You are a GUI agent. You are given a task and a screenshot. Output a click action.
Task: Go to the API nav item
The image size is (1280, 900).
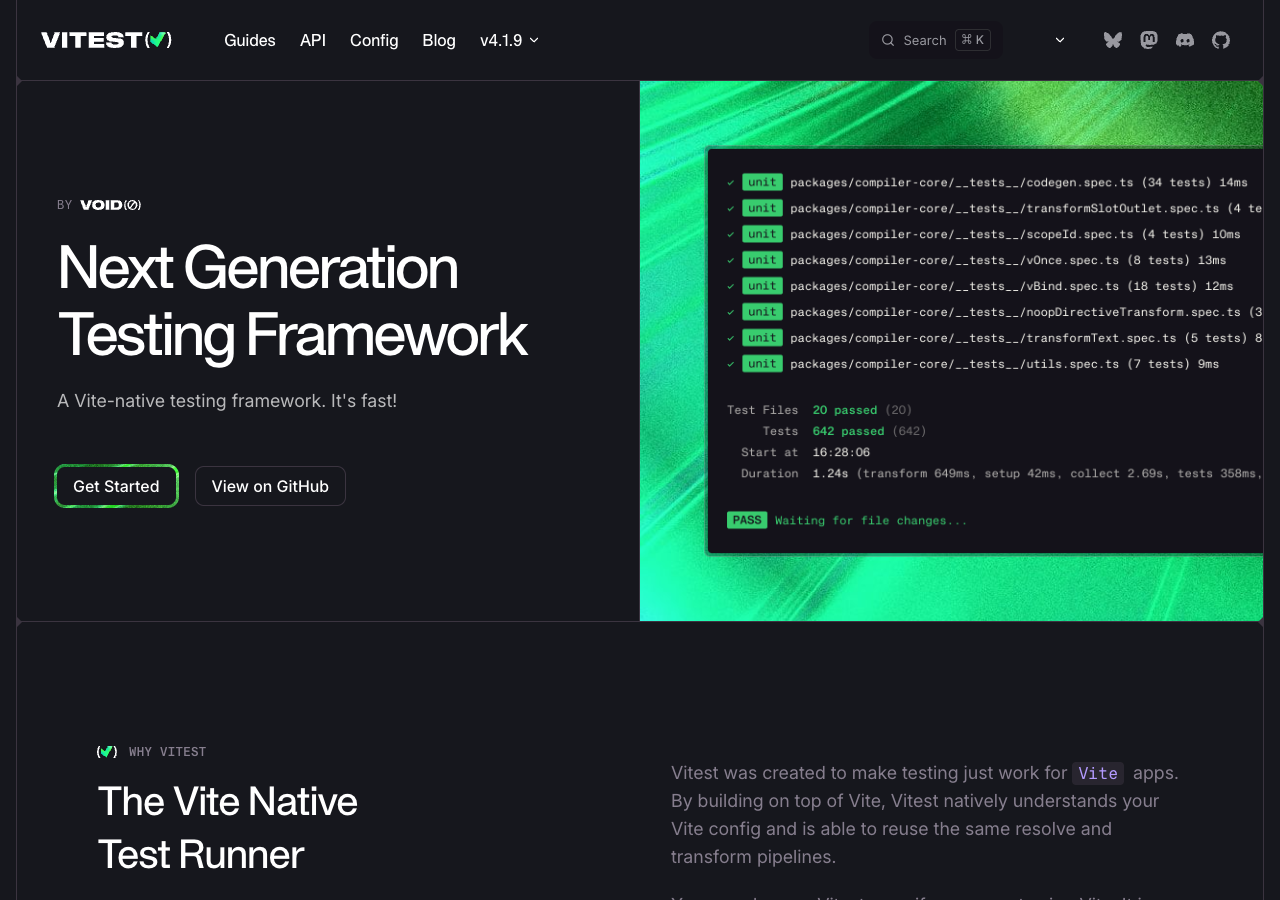pyautogui.click(x=313, y=40)
